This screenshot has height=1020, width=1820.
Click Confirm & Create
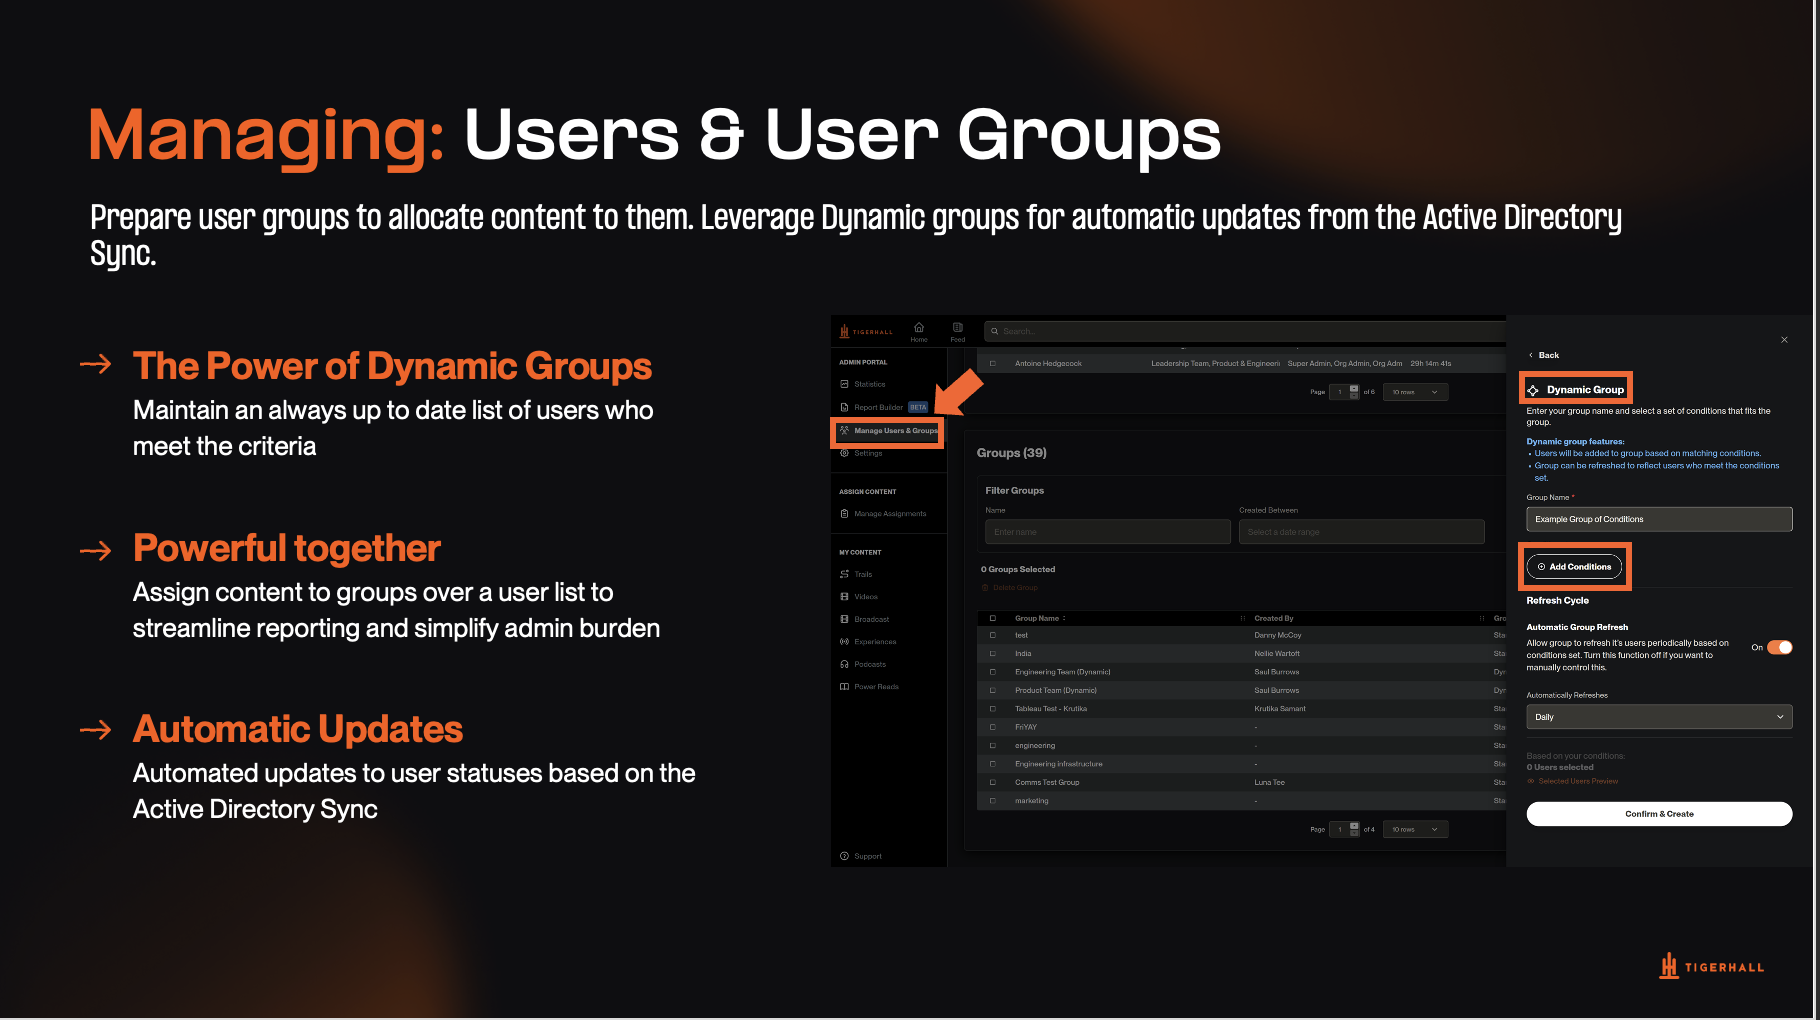[x=1659, y=814]
